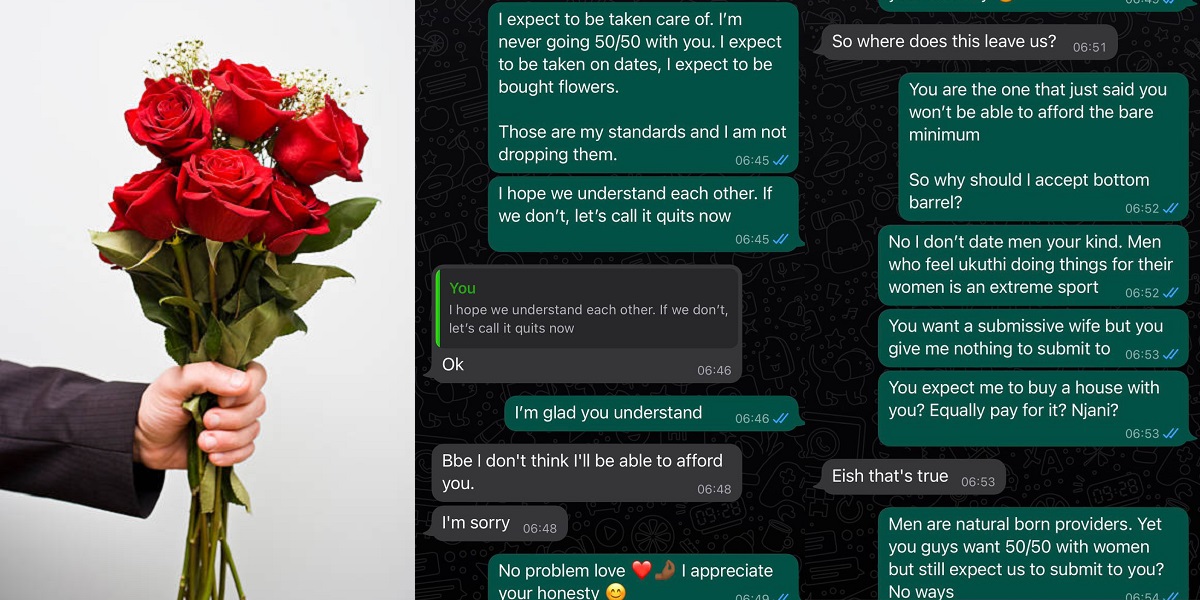Tap the 'I expect to be taken care of' message
The height and width of the screenshot is (600, 1200).
click(643, 87)
